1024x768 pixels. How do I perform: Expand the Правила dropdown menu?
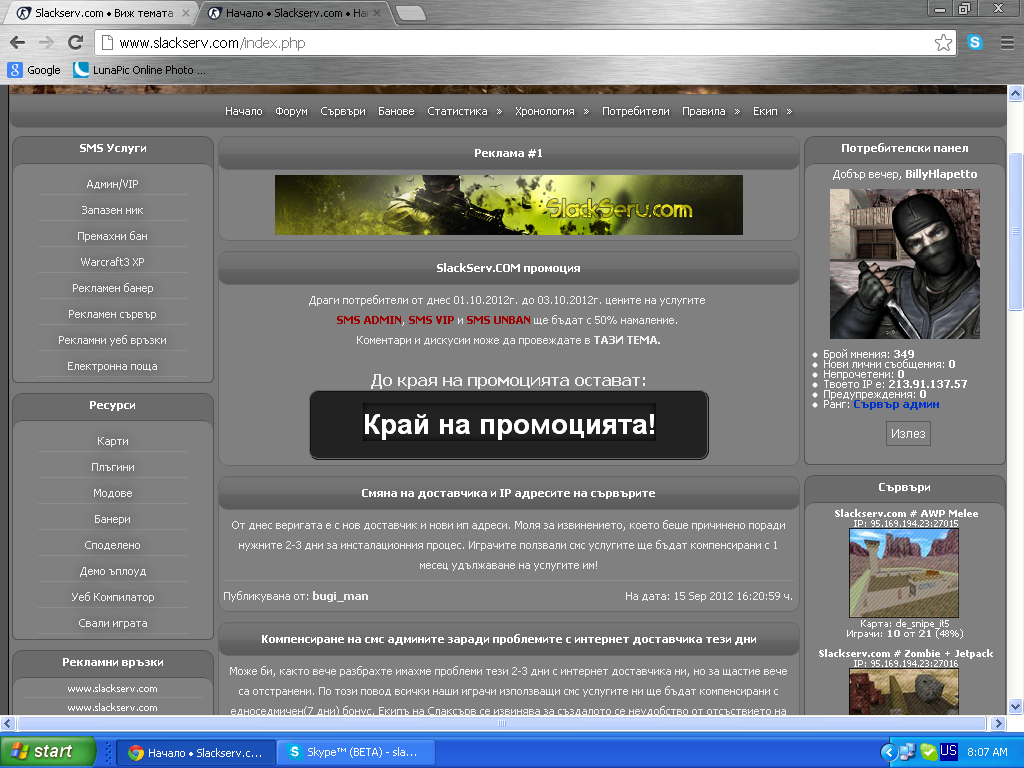click(x=711, y=112)
